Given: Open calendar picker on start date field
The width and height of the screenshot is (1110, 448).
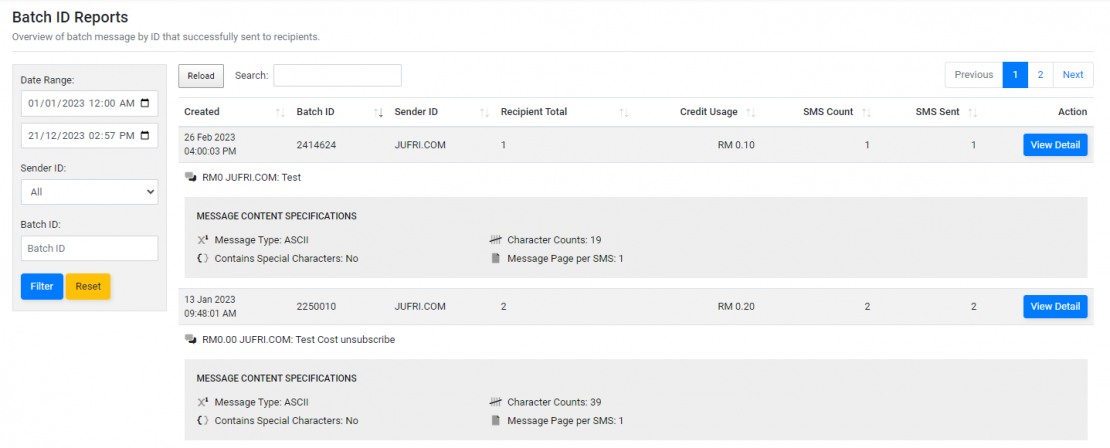Looking at the screenshot, I should 145,103.
